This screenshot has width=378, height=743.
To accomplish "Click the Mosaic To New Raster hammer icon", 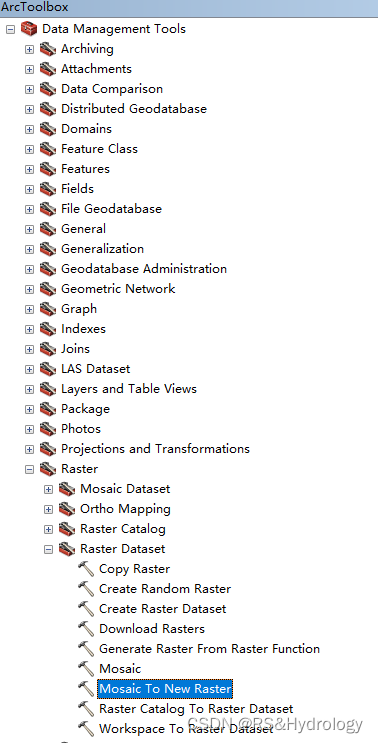I will point(86,689).
